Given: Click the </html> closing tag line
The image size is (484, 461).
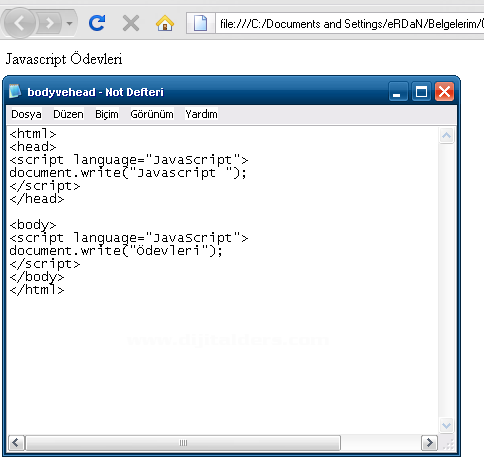Looking at the screenshot, I should coord(37,290).
